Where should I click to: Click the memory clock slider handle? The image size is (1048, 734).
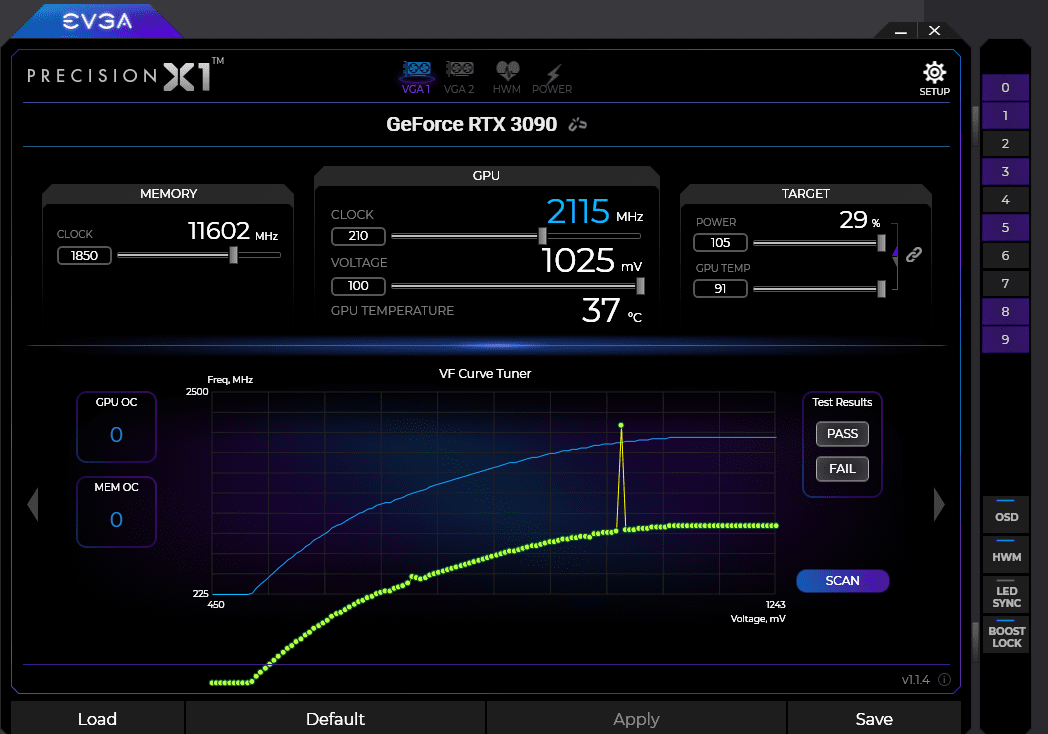coord(233,255)
